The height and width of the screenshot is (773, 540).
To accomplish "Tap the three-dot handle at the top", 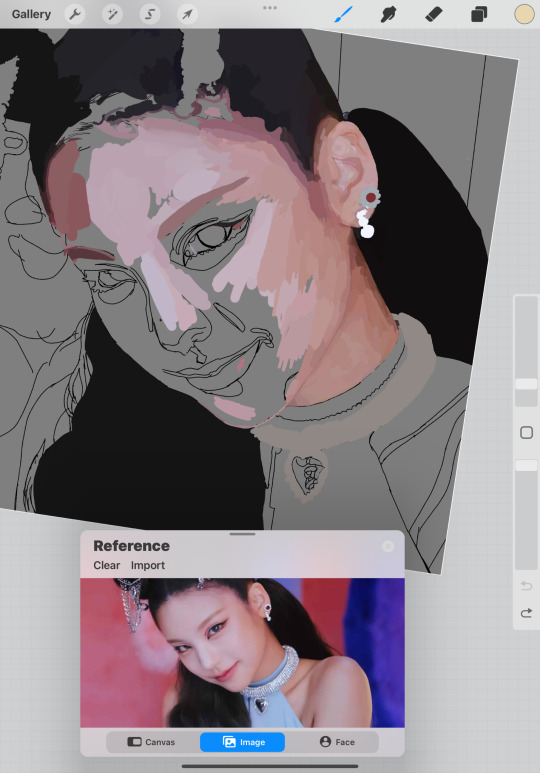I will tap(270, 8).
